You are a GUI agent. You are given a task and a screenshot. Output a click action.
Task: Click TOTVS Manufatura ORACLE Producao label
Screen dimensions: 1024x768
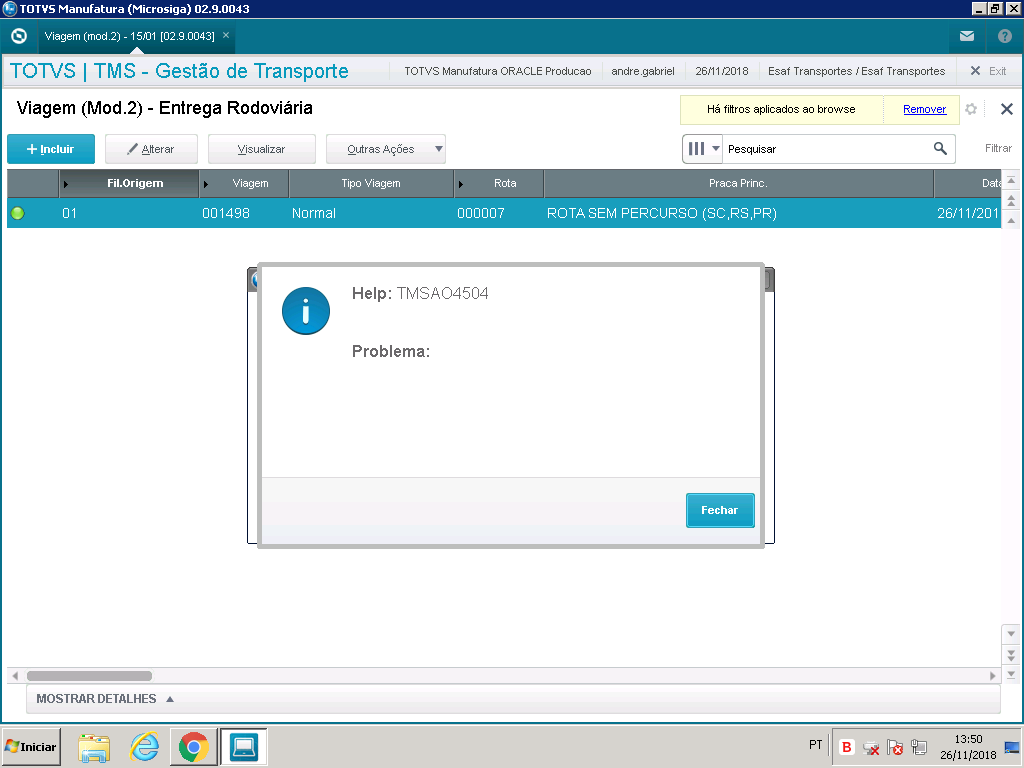pyautogui.click(x=498, y=71)
